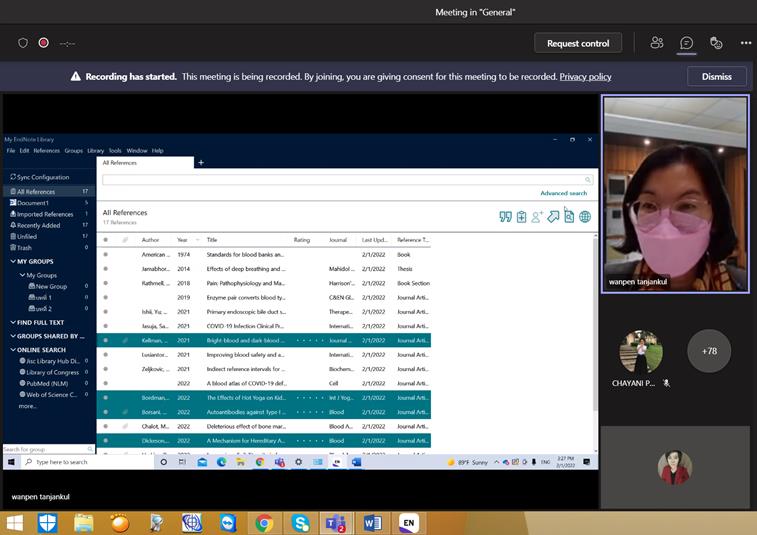Open TeamViewer icon in outer taskbar
The image size is (757, 535).
(x=228, y=523)
